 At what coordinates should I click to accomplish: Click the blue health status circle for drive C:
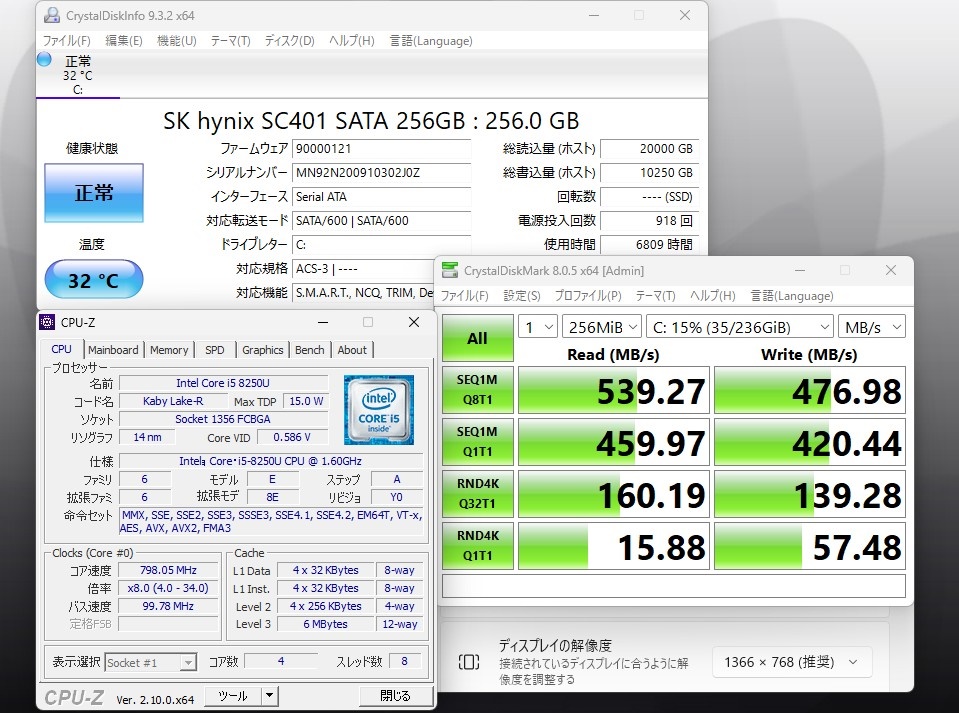pyautogui.click(x=44, y=60)
